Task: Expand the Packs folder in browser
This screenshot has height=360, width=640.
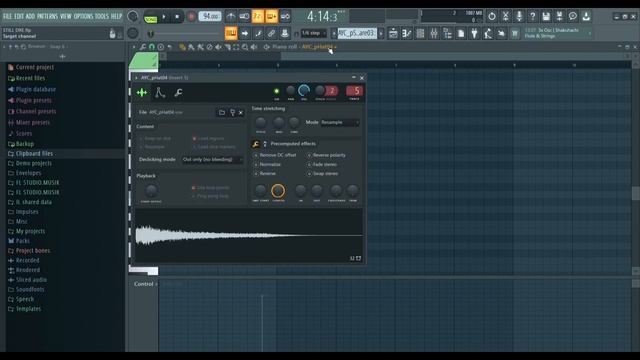Action: [x=22, y=241]
